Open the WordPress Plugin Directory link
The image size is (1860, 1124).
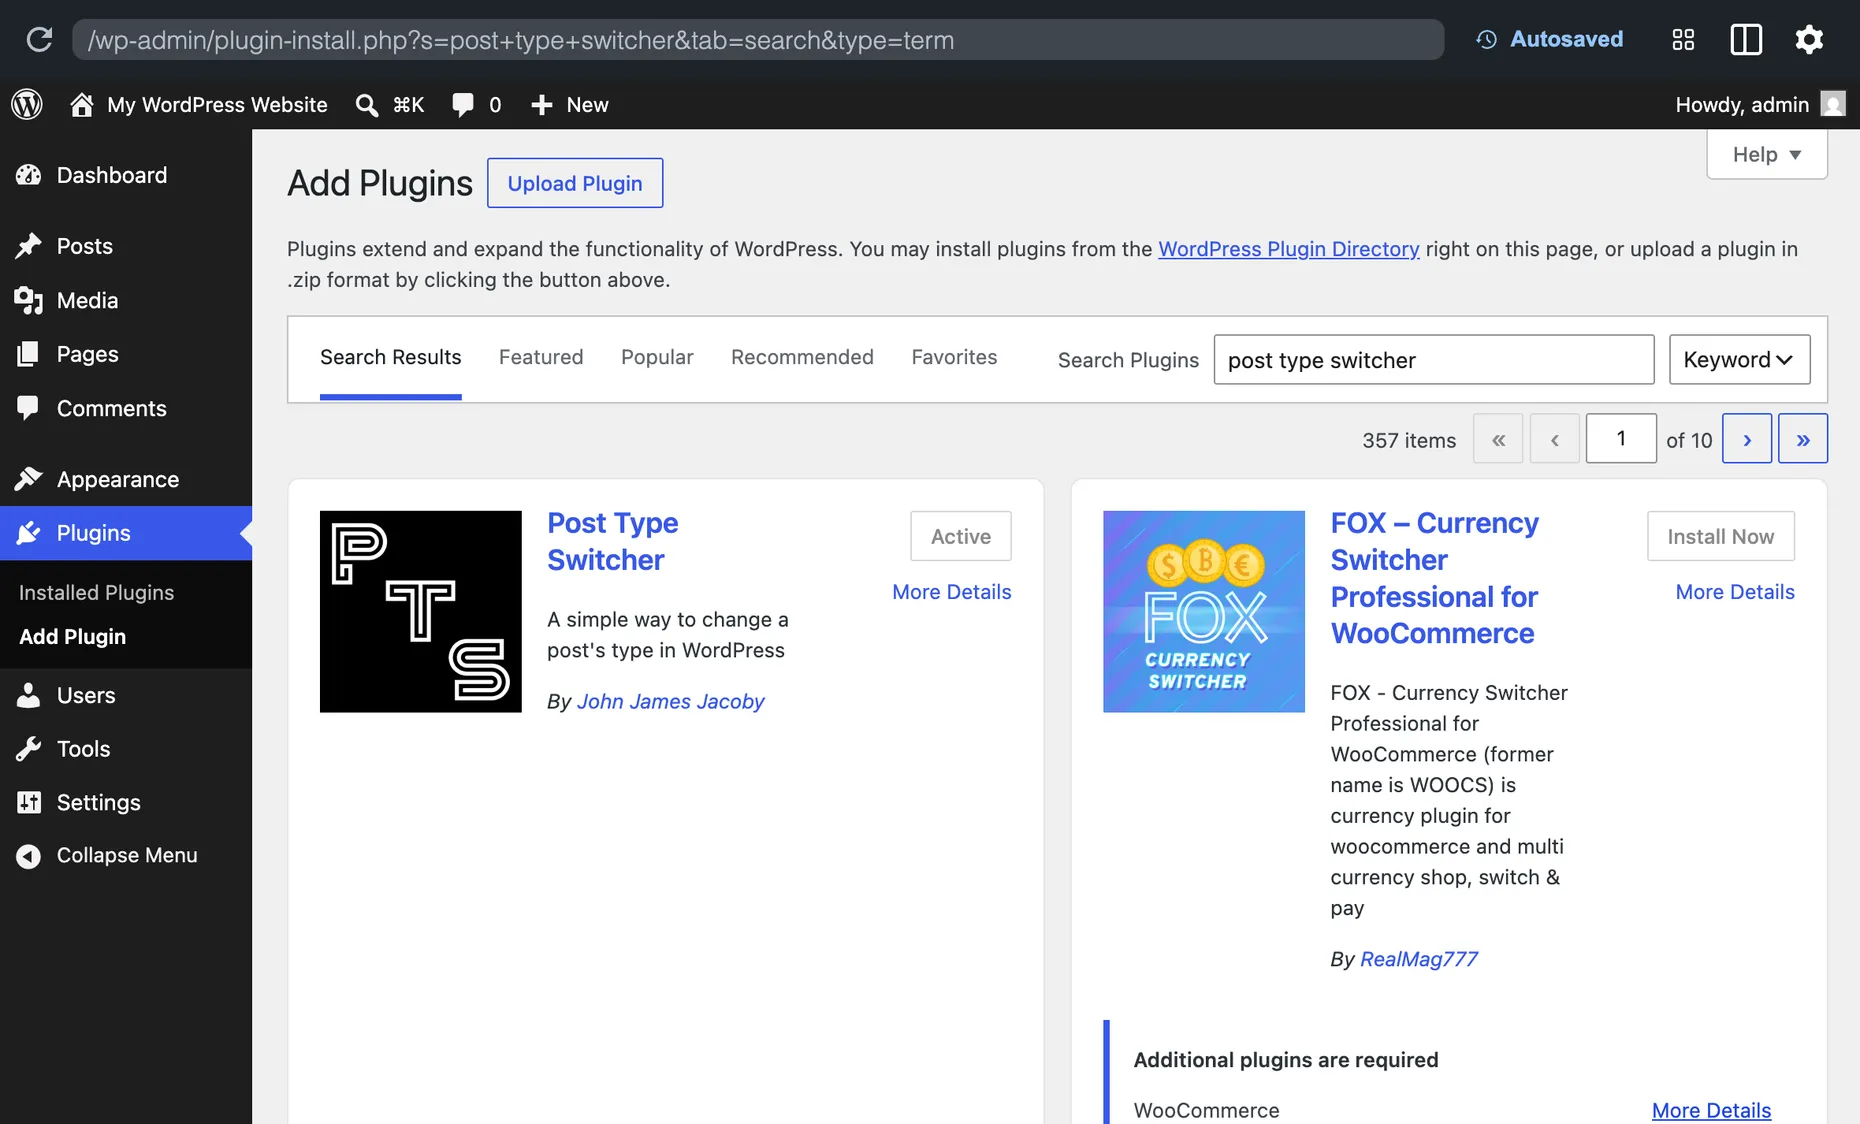tap(1288, 249)
